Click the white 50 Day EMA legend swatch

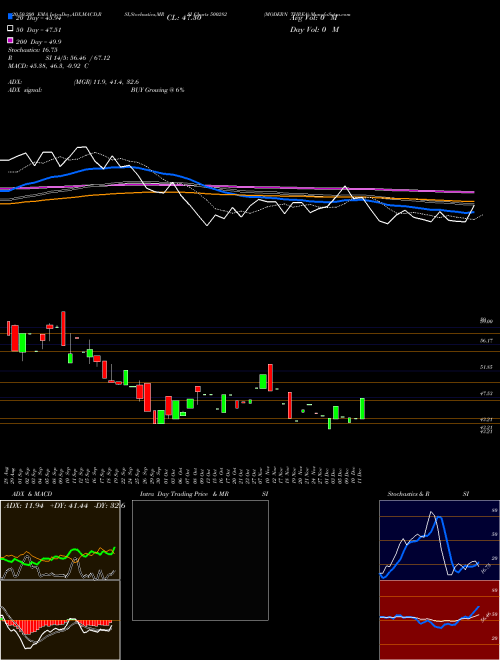(x=10, y=29)
